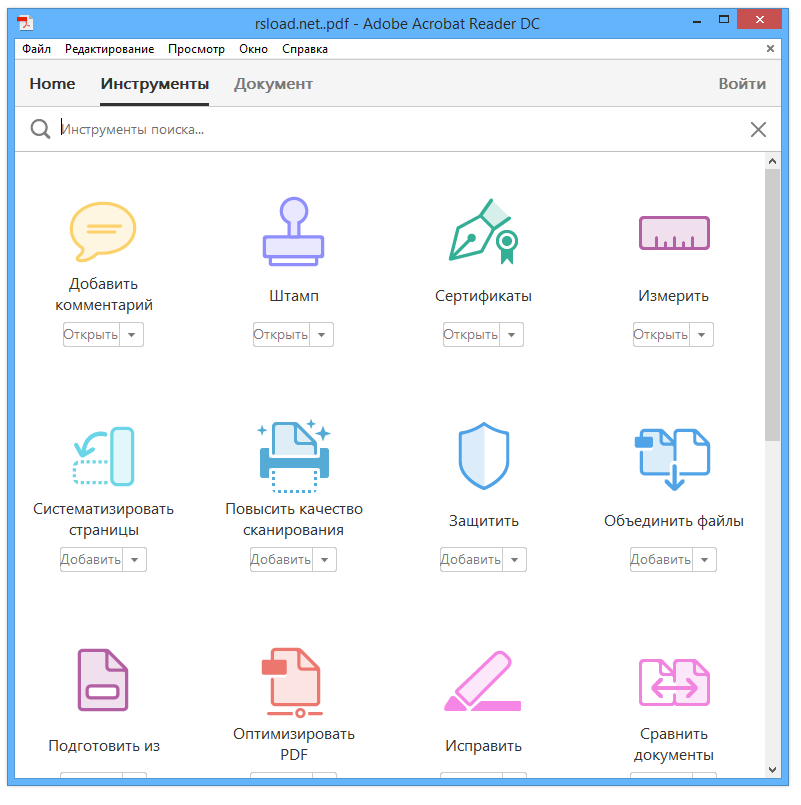
Task: Select the Сертификаты pen nib icon
Action: (483, 232)
